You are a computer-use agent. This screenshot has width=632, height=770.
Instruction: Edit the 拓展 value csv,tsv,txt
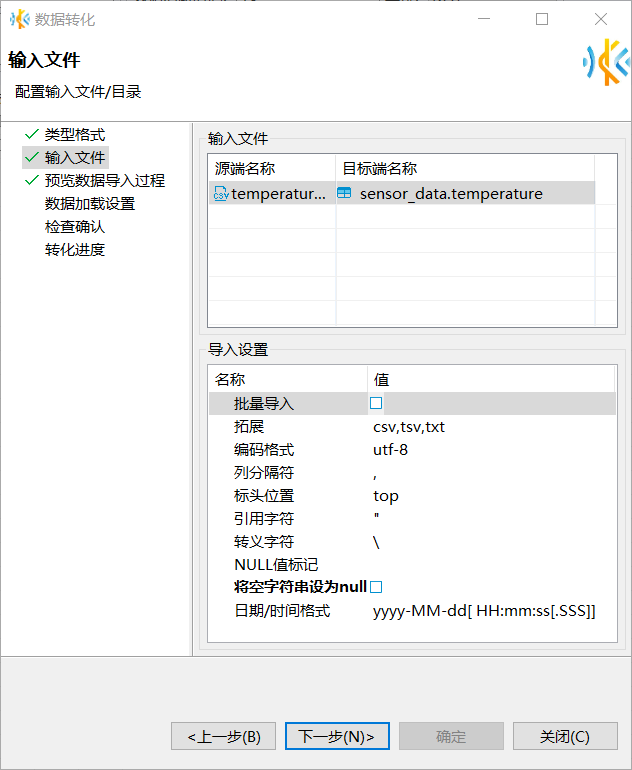pos(409,427)
